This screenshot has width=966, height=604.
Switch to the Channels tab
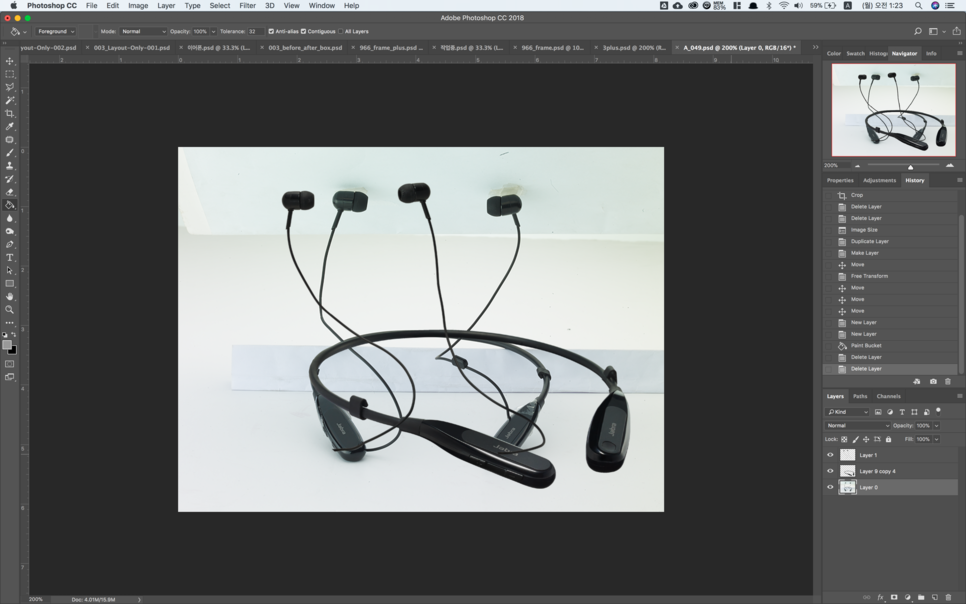click(x=888, y=396)
